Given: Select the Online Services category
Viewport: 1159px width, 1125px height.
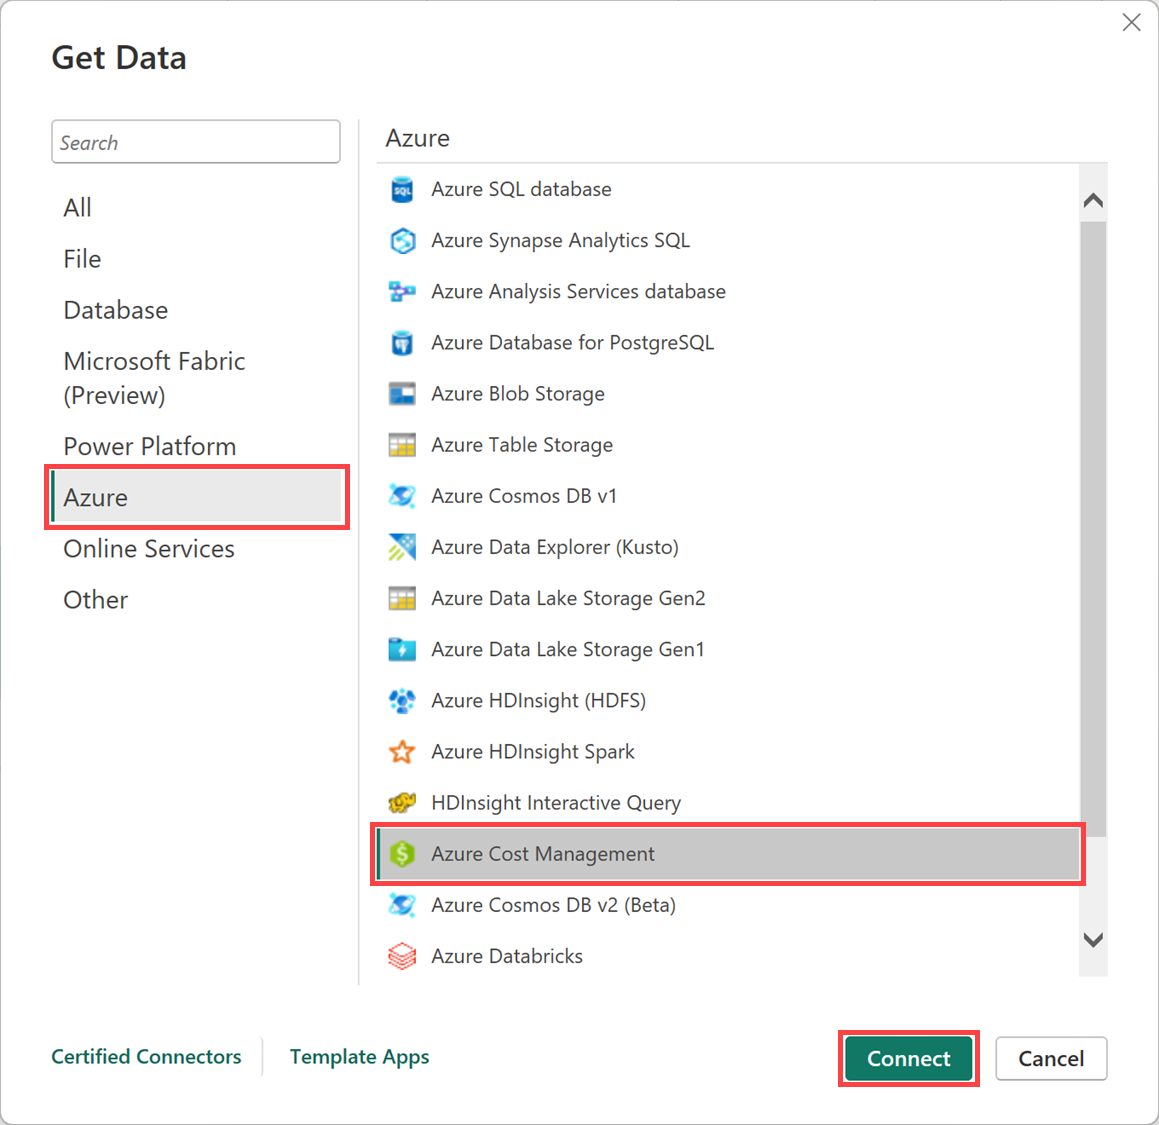Looking at the screenshot, I should (149, 549).
